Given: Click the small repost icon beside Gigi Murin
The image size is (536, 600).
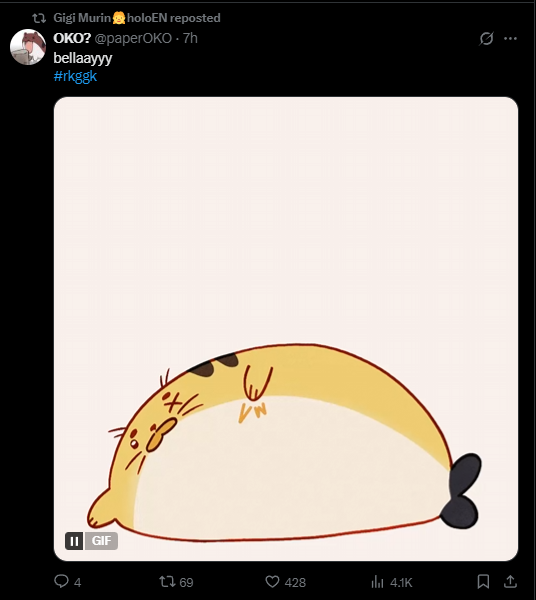Looking at the screenshot, I should [39, 18].
